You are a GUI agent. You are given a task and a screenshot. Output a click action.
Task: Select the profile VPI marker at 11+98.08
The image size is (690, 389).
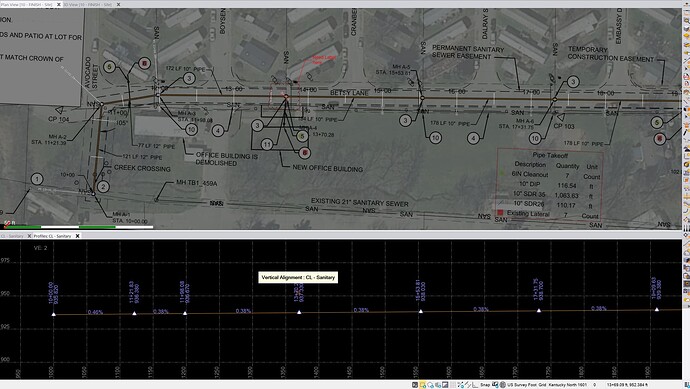click(x=185, y=313)
